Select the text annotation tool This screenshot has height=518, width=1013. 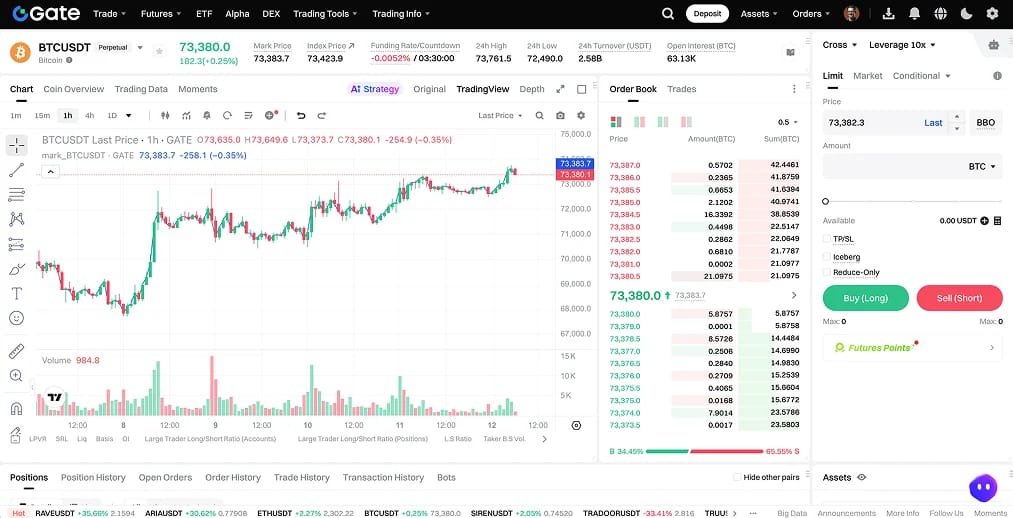17,294
